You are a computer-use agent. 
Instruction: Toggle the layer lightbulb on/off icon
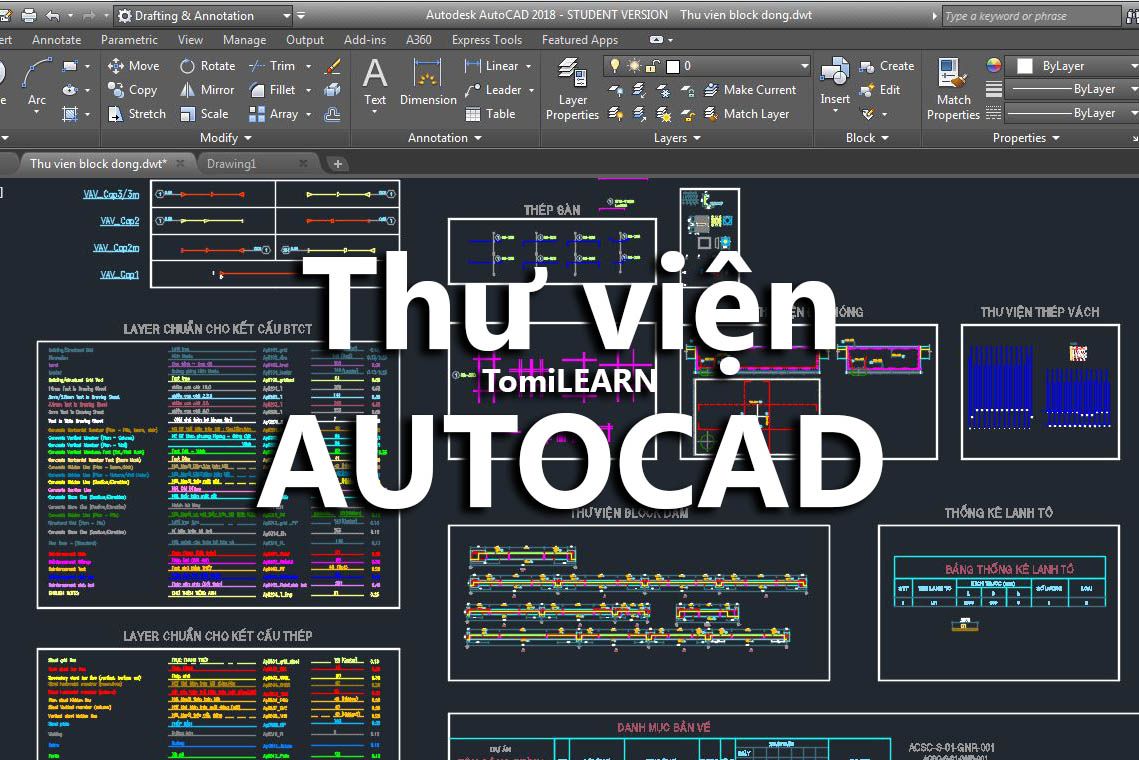point(614,66)
